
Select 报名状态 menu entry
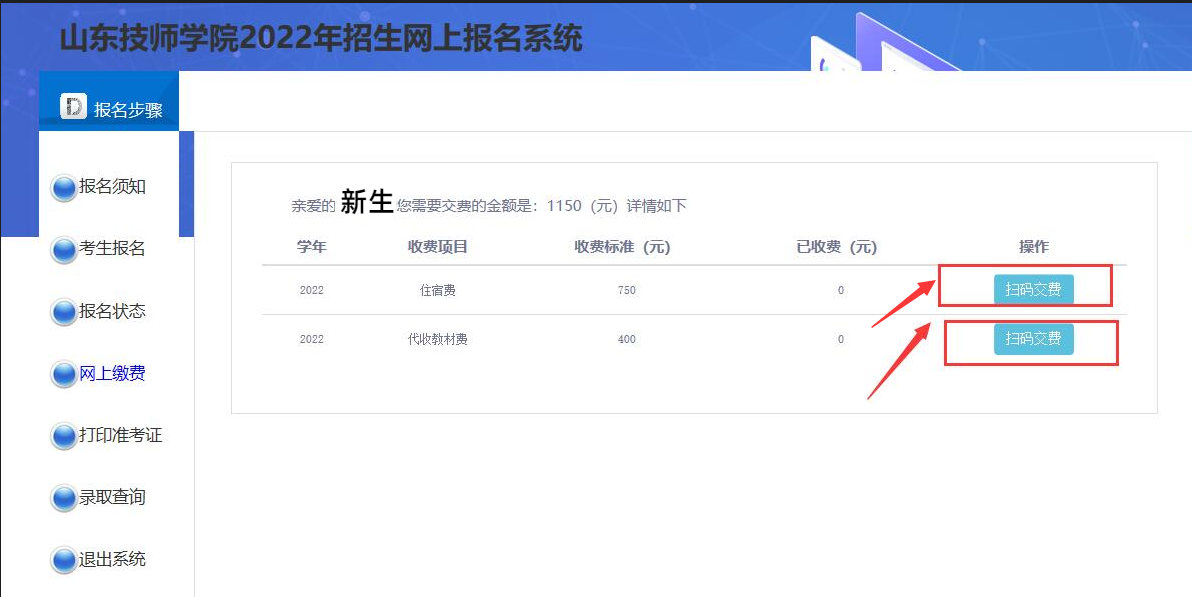[112, 311]
